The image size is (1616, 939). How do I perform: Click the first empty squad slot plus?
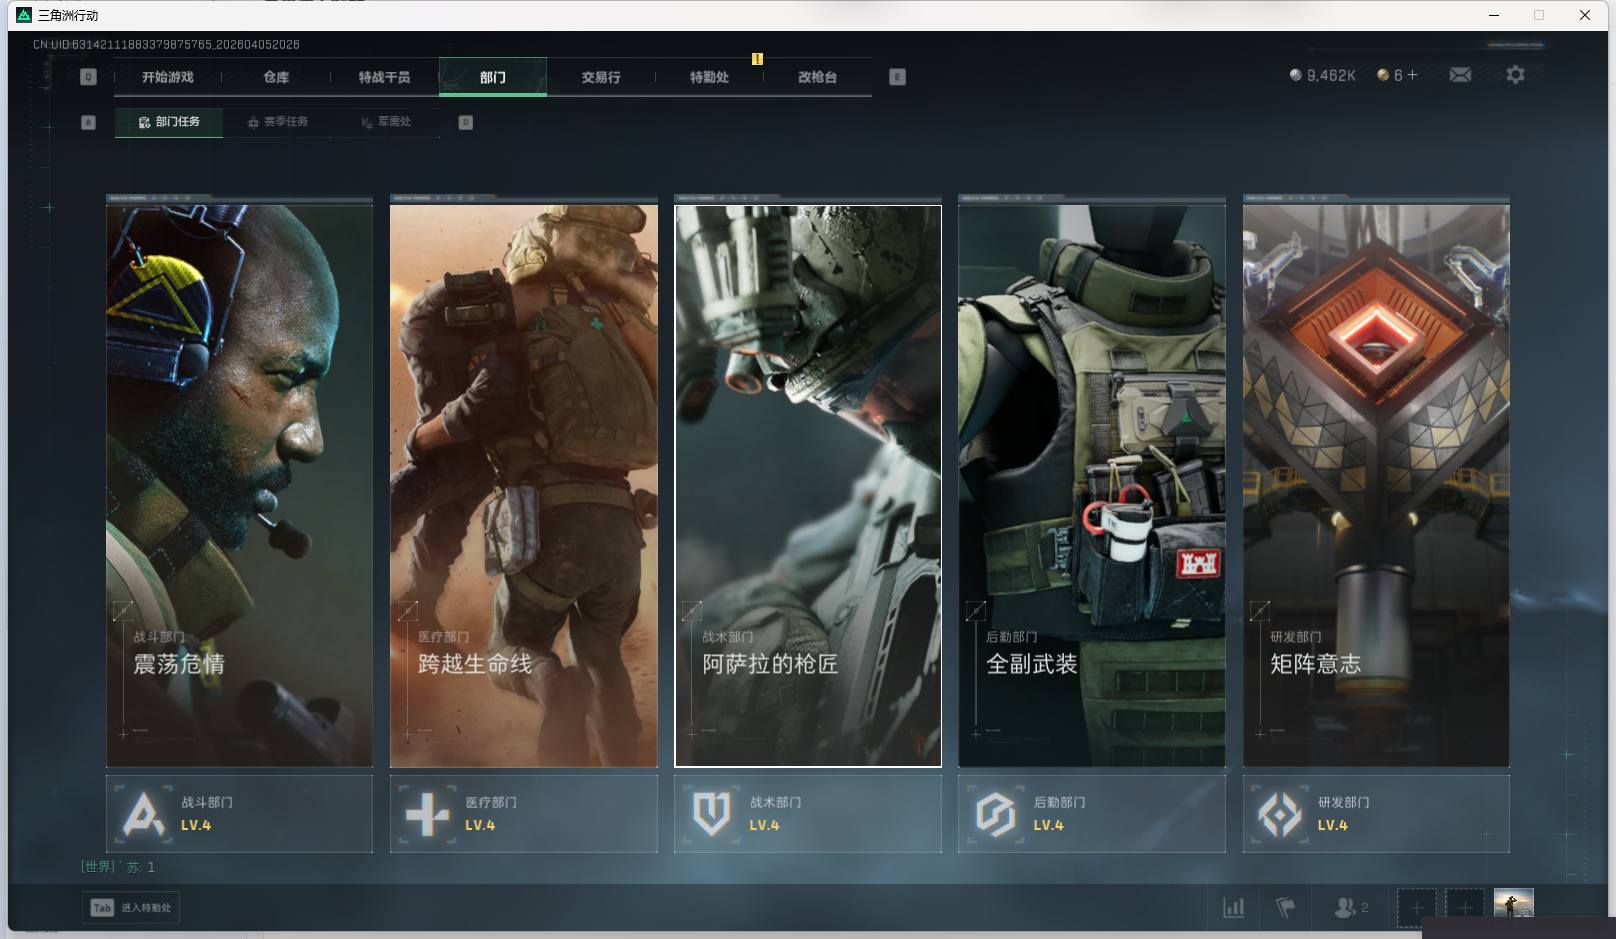point(1416,908)
